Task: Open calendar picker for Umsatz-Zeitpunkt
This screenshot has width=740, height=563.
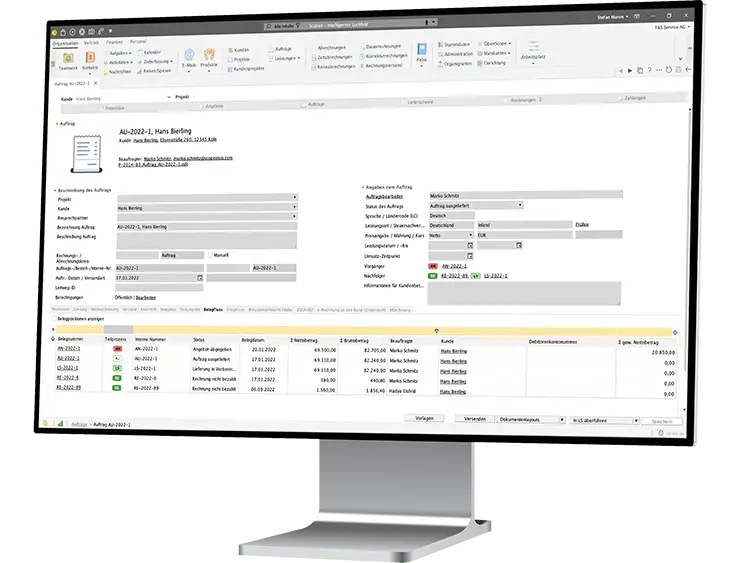Action: tap(470, 256)
